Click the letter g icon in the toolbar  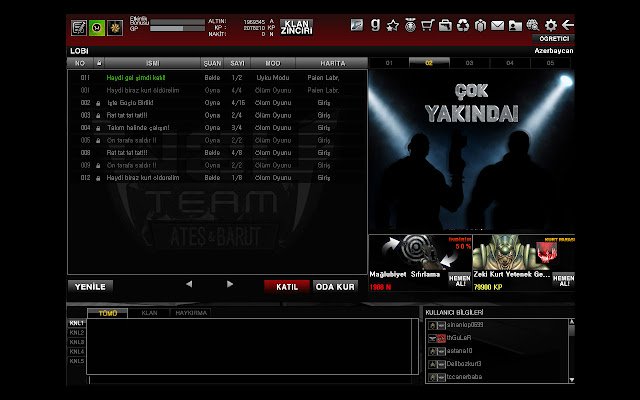(375, 25)
